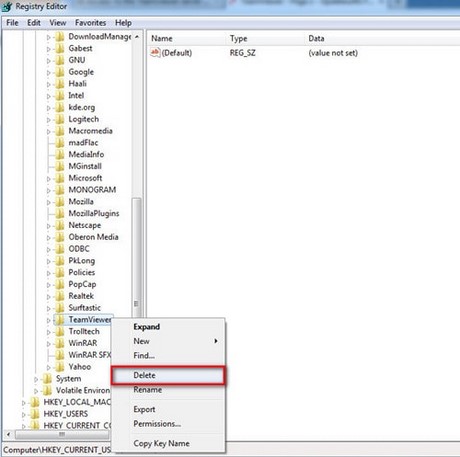Click the kde.org folder icon

coord(60,107)
